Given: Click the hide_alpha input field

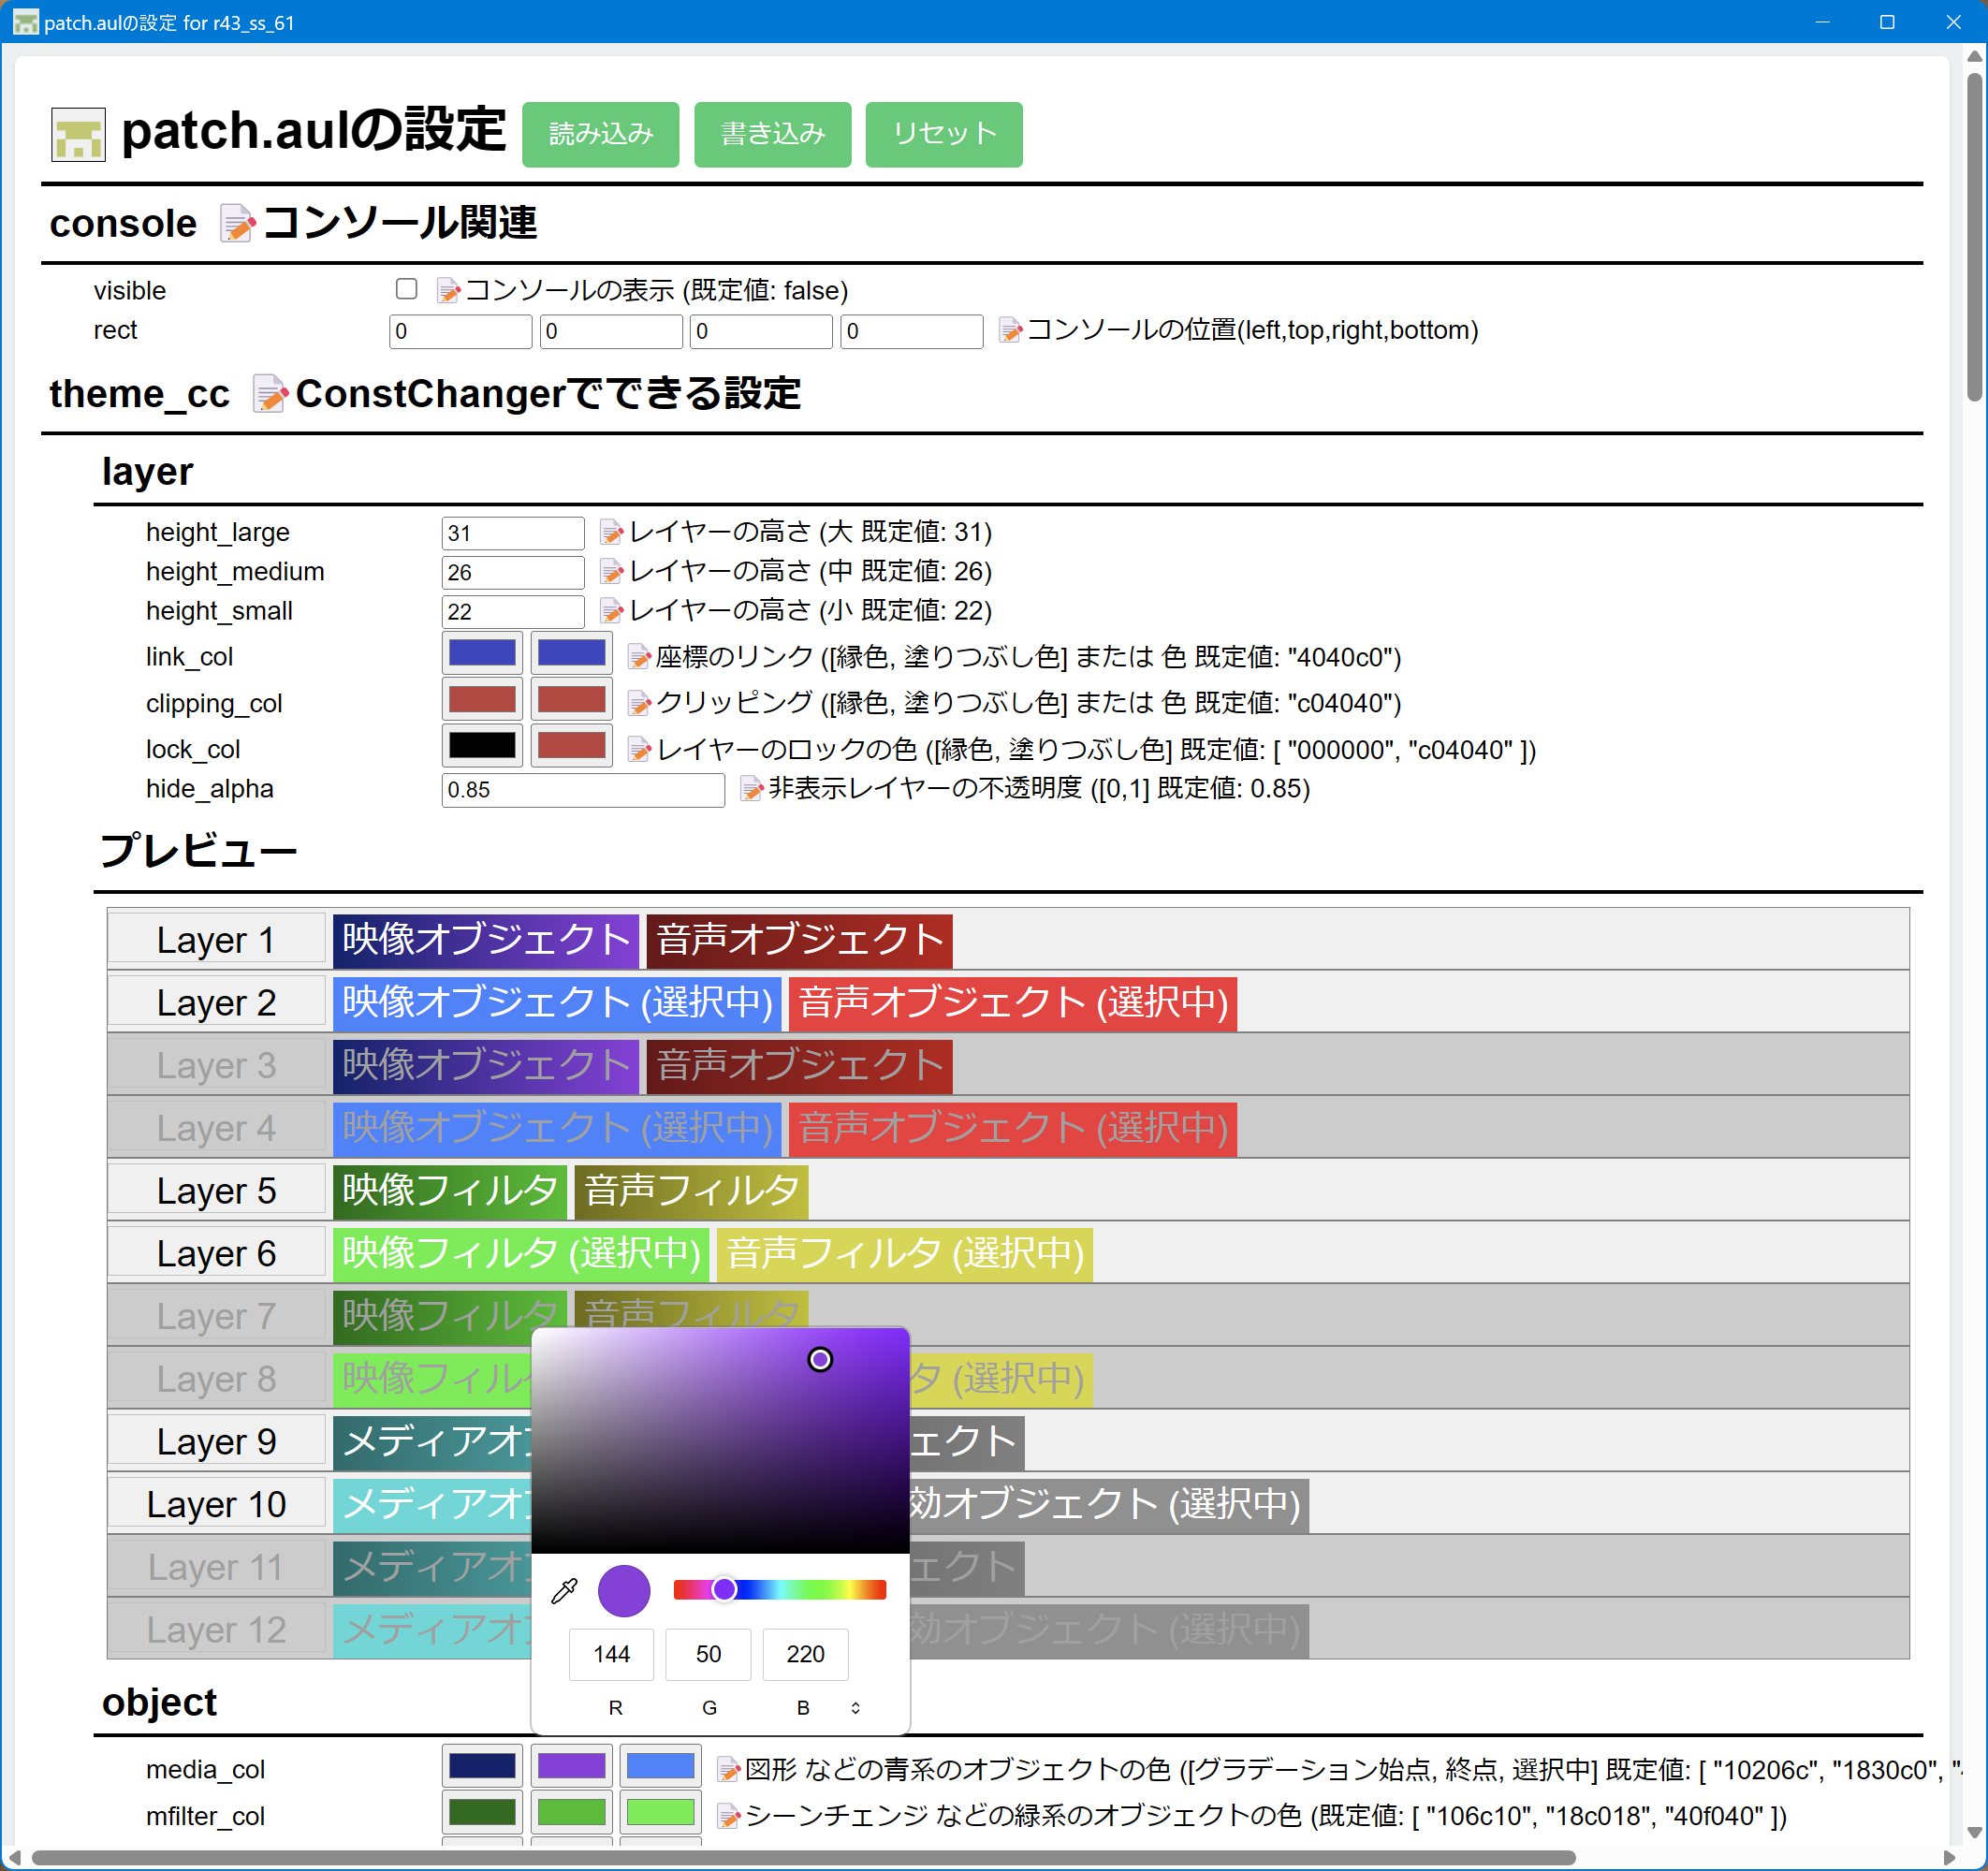Looking at the screenshot, I should [x=583, y=790].
